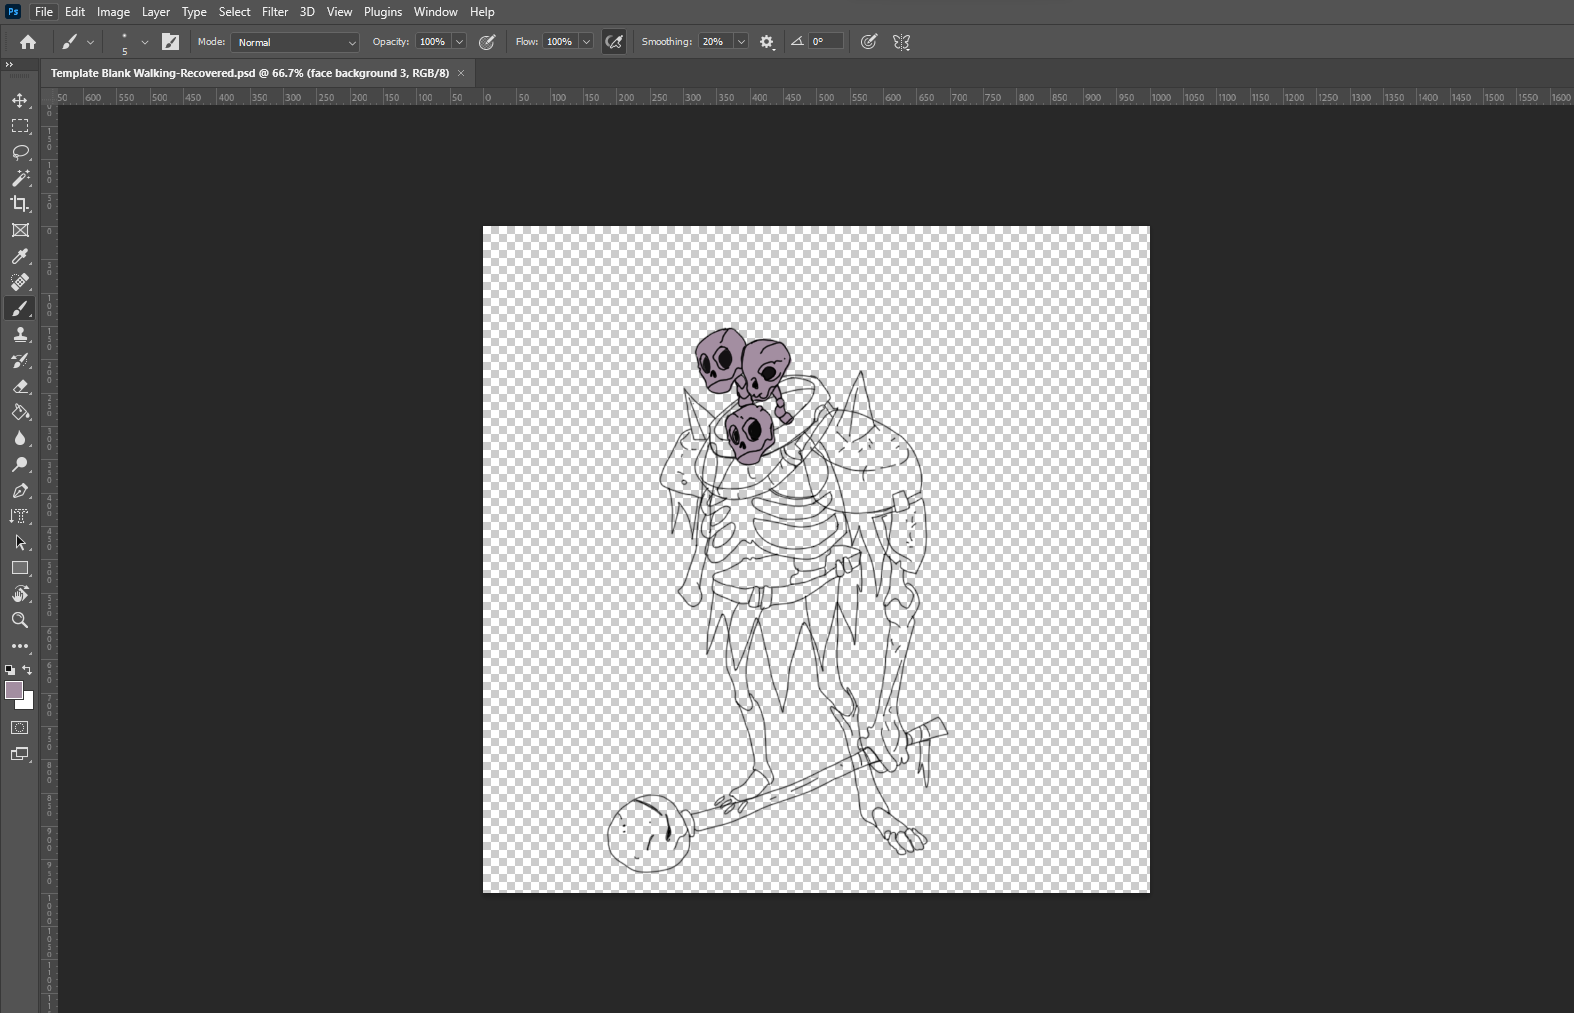Open the Layer menu
Image resolution: width=1574 pixels, height=1013 pixels.
tap(155, 12)
